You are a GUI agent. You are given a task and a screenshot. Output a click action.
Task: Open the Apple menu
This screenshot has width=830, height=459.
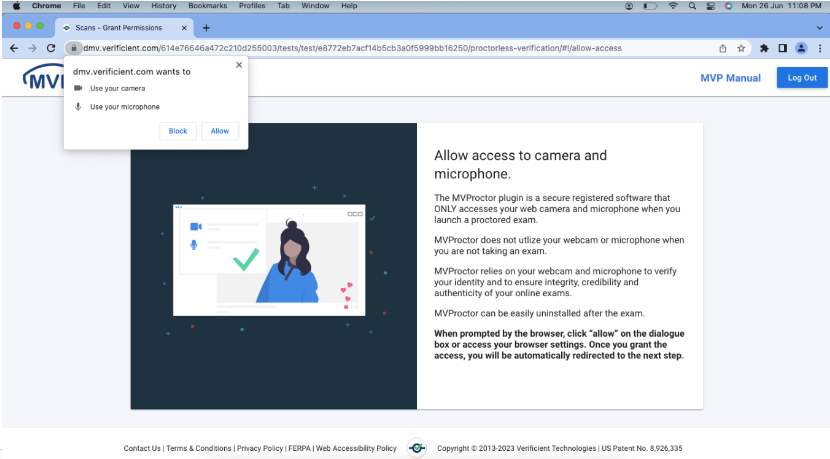(x=16, y=6)
